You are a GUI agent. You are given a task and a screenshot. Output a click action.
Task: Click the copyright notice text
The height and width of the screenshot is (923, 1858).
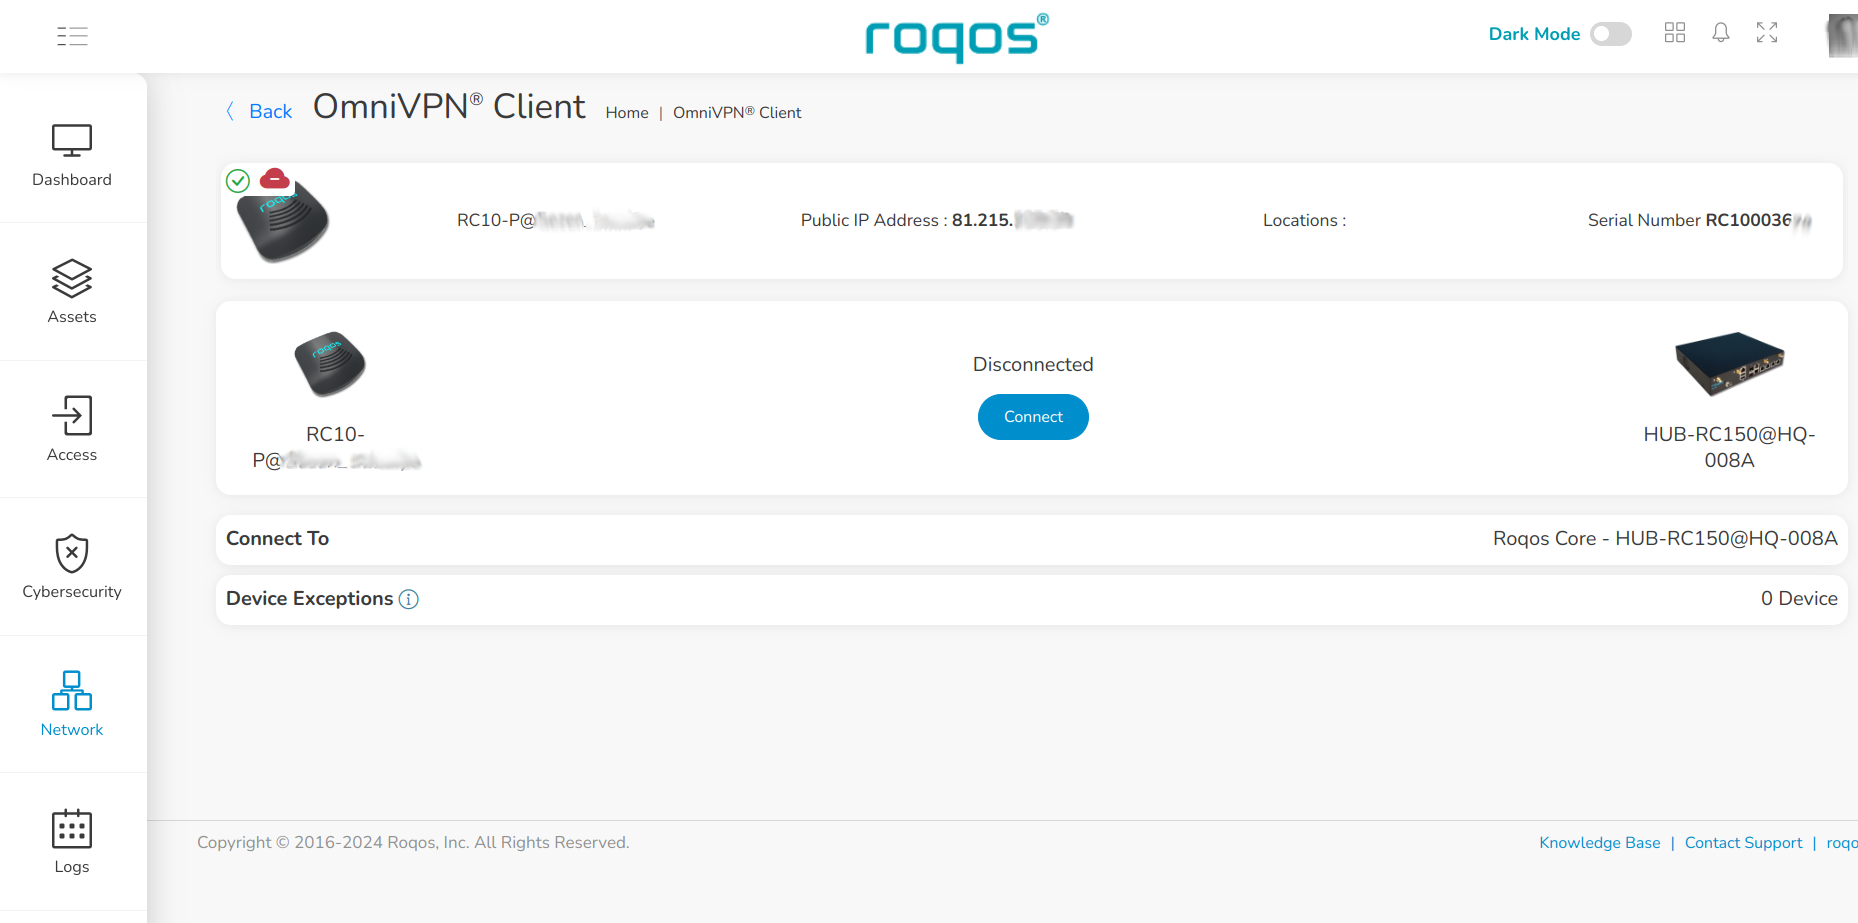[x=413, y=843]
